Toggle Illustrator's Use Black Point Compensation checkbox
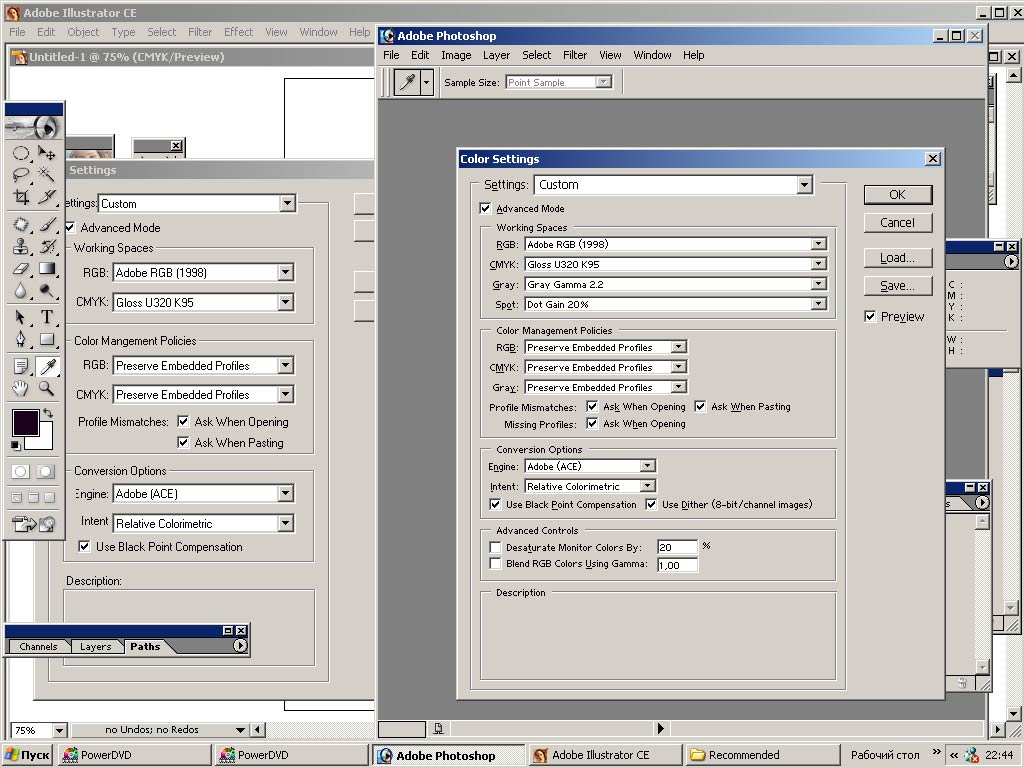 click(x=84, y=547)
